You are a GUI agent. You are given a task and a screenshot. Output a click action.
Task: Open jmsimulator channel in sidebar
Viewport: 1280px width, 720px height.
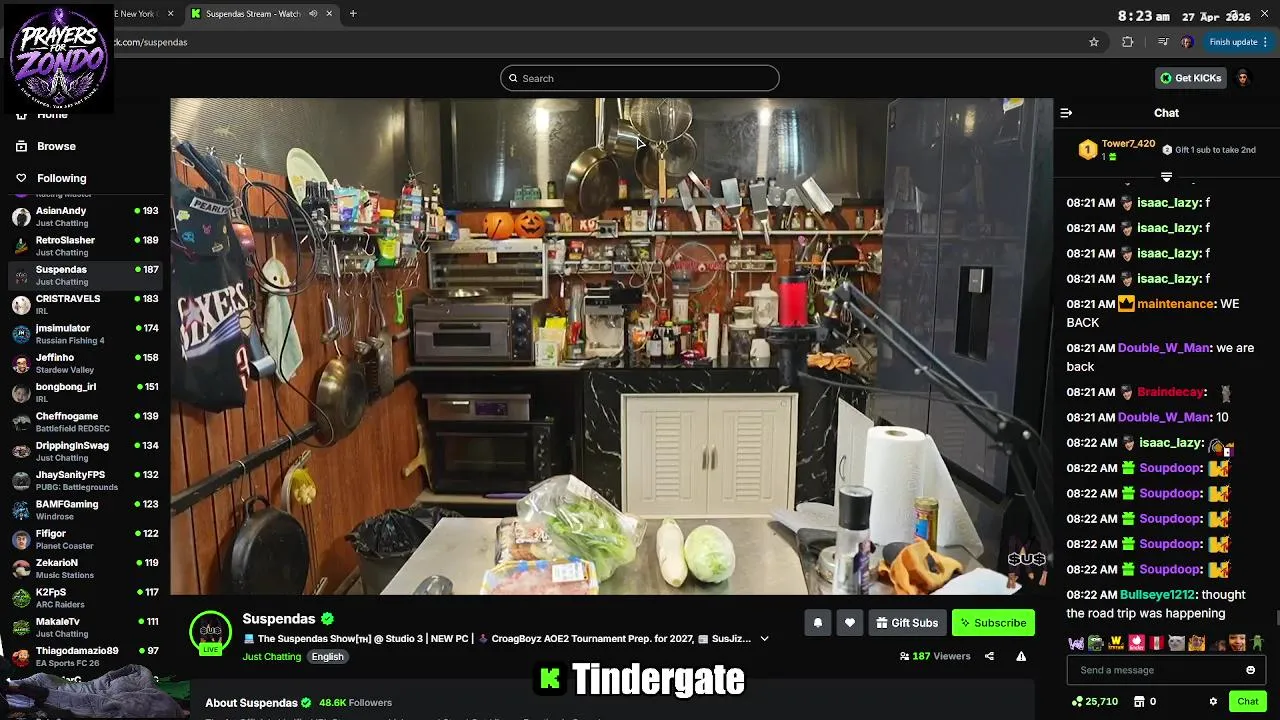point(84,334)
